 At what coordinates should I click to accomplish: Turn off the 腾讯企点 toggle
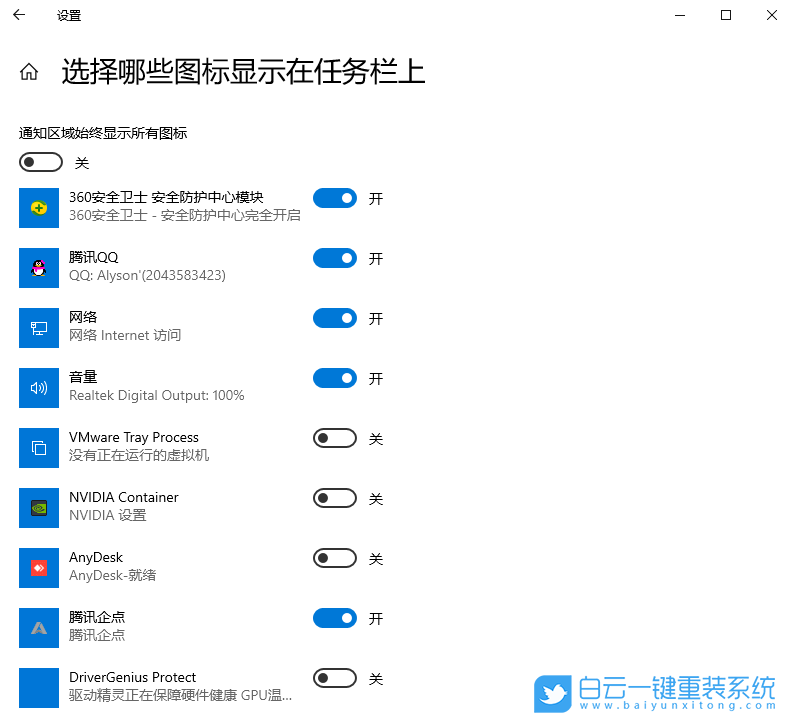tap(335, 618)
